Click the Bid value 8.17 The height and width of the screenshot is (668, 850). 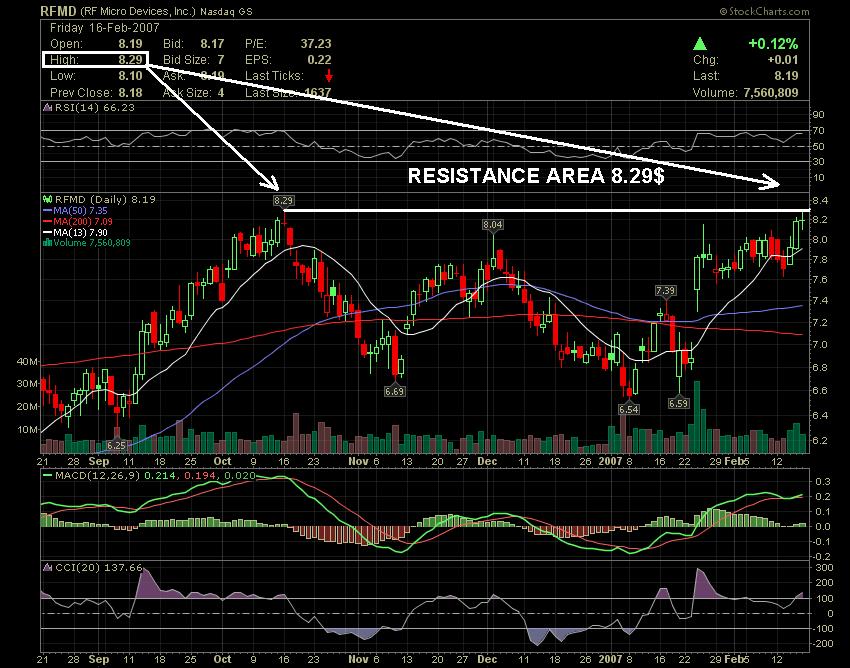212,44
